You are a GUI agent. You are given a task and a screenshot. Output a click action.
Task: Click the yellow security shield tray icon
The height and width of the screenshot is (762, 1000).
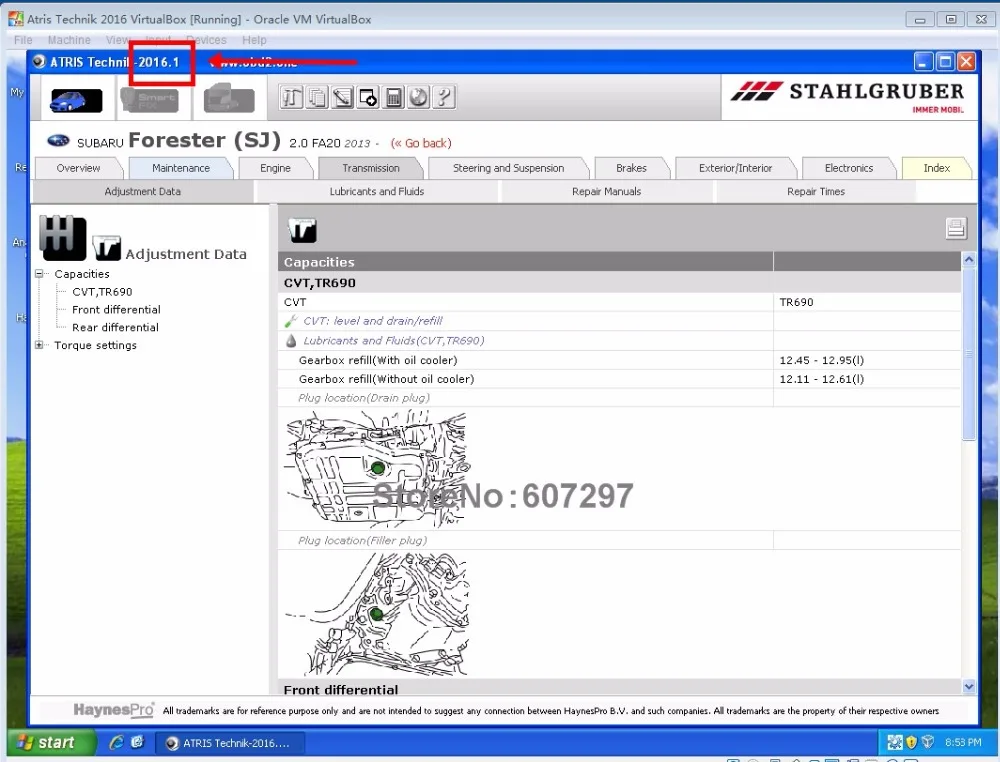pyautogui.click(x=911, y=742)
